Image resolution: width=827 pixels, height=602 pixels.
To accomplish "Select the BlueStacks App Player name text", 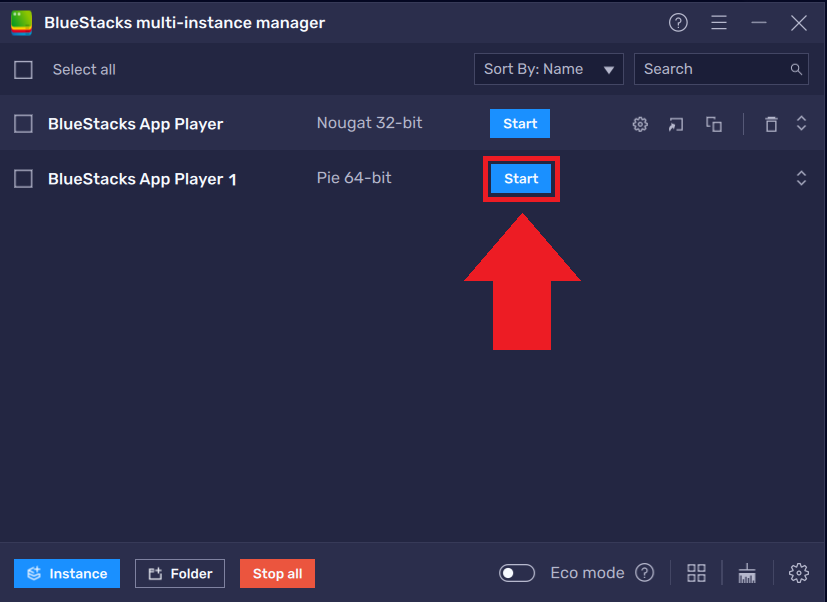I will click(x=136, y=124).
